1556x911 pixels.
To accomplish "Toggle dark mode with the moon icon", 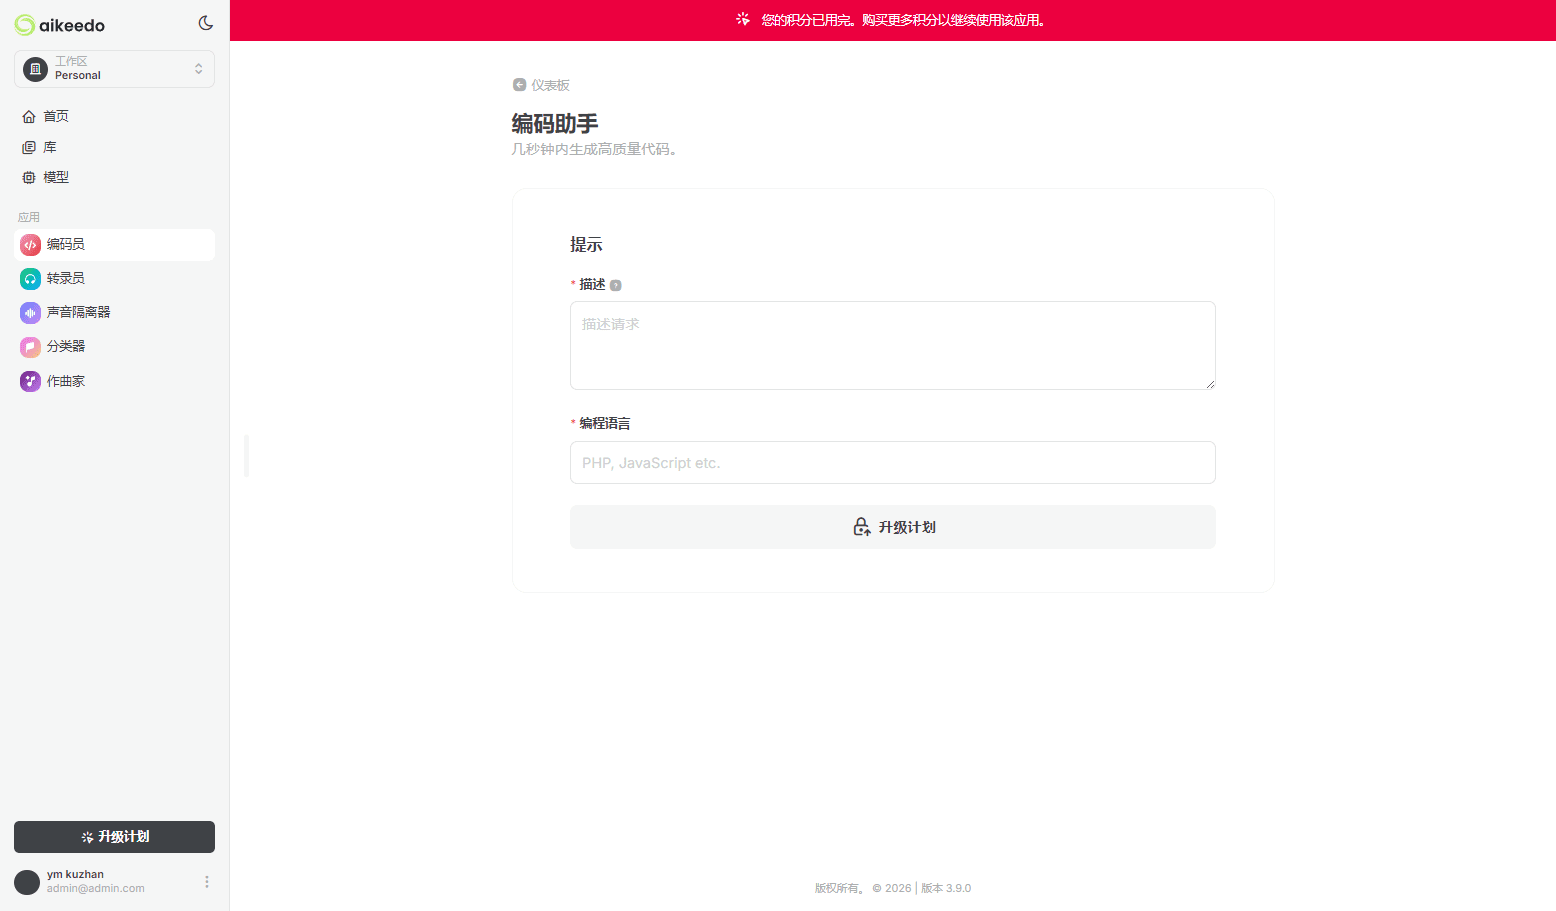I will (205, 22).
